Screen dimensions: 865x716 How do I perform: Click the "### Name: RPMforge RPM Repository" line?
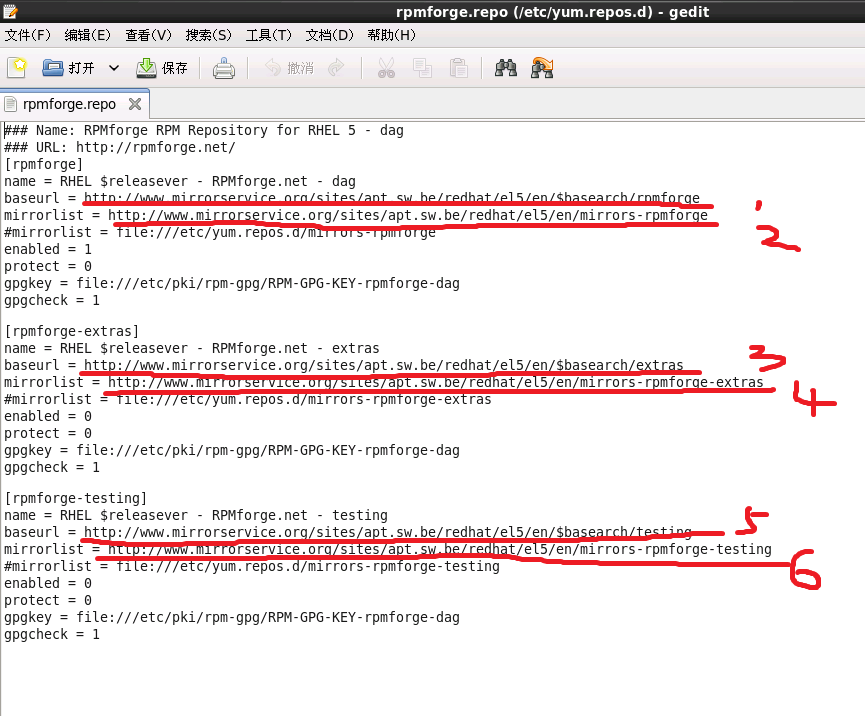pyautogui.click(x=204, y=131)
